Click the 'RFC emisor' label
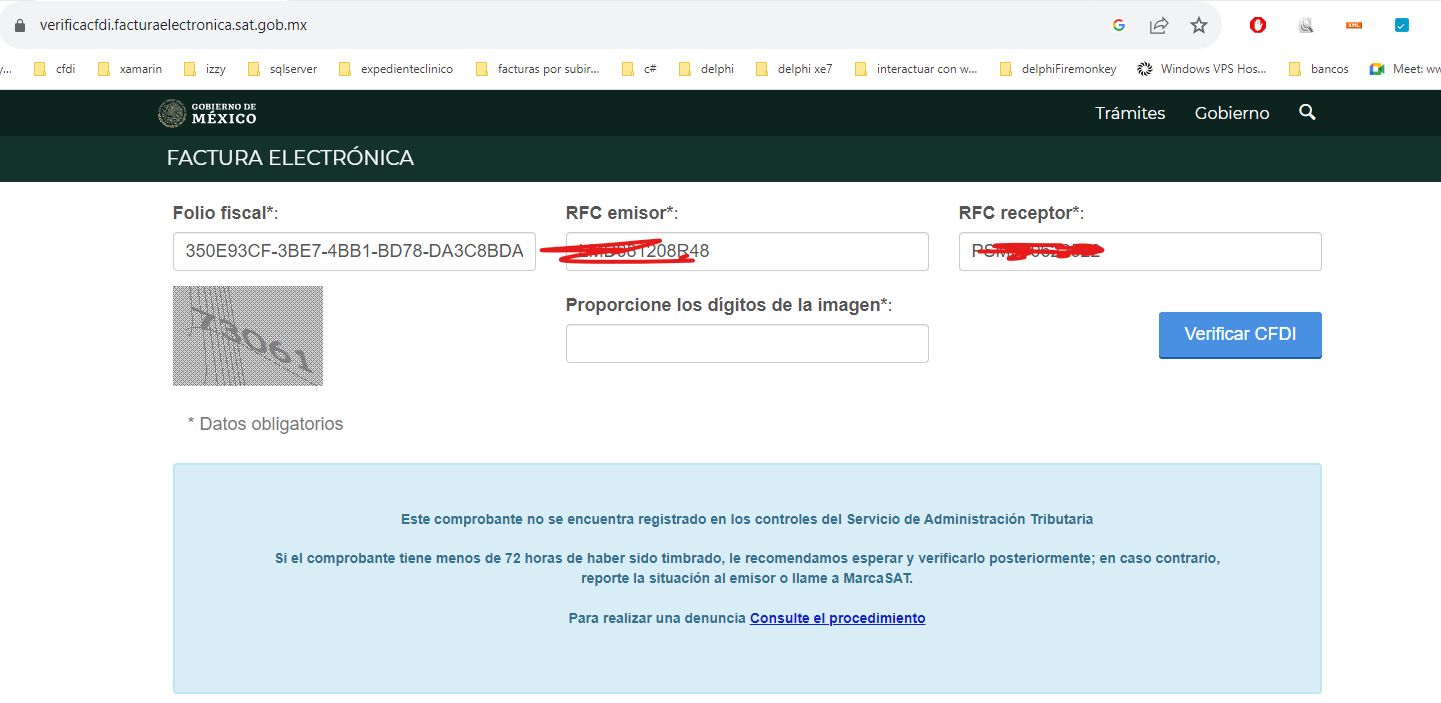Screen dimensions: 1441x703 [x=622, y=213]
